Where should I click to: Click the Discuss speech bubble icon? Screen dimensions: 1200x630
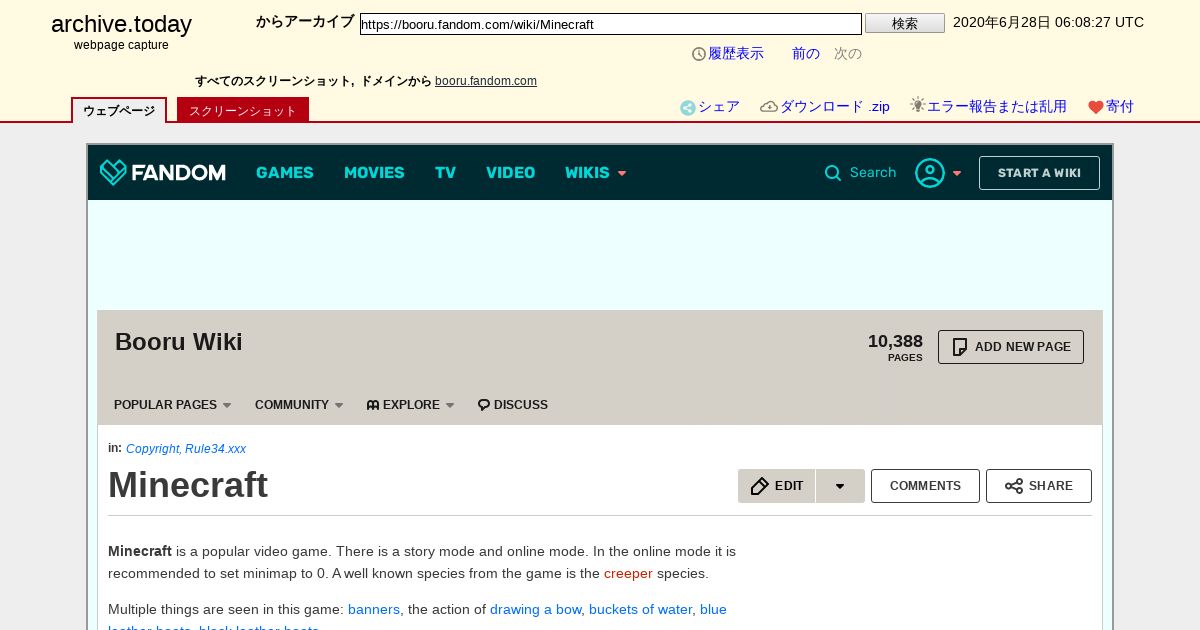484,405
